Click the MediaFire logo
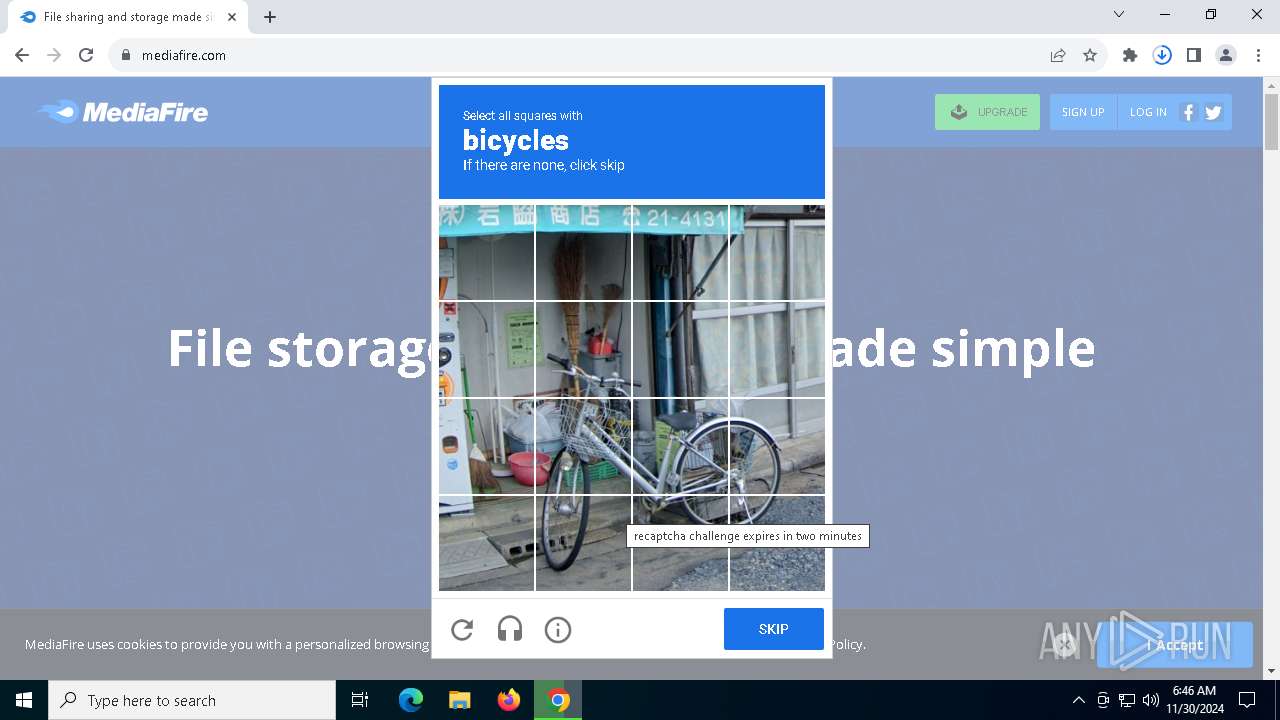Image resolution: width=1280 pixels, height=720 pixels. click(x=122, y=112)
